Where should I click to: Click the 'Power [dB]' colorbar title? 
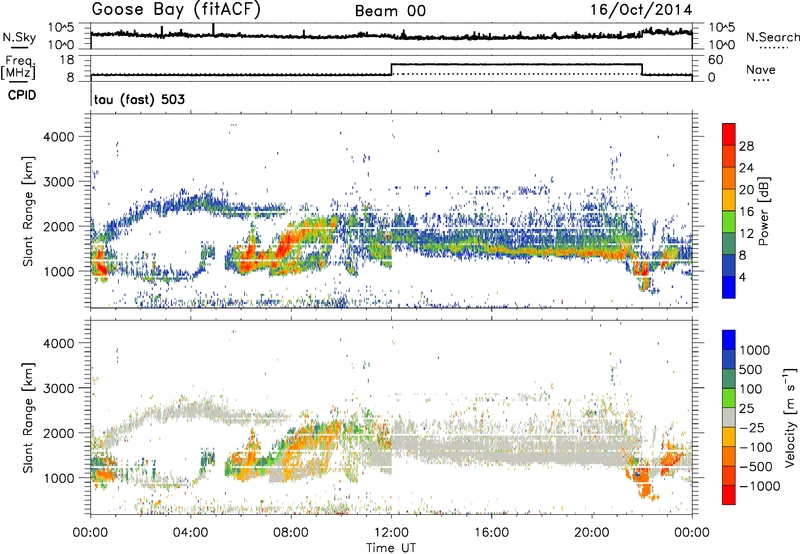pyautogui.click(x=763, y=211)
